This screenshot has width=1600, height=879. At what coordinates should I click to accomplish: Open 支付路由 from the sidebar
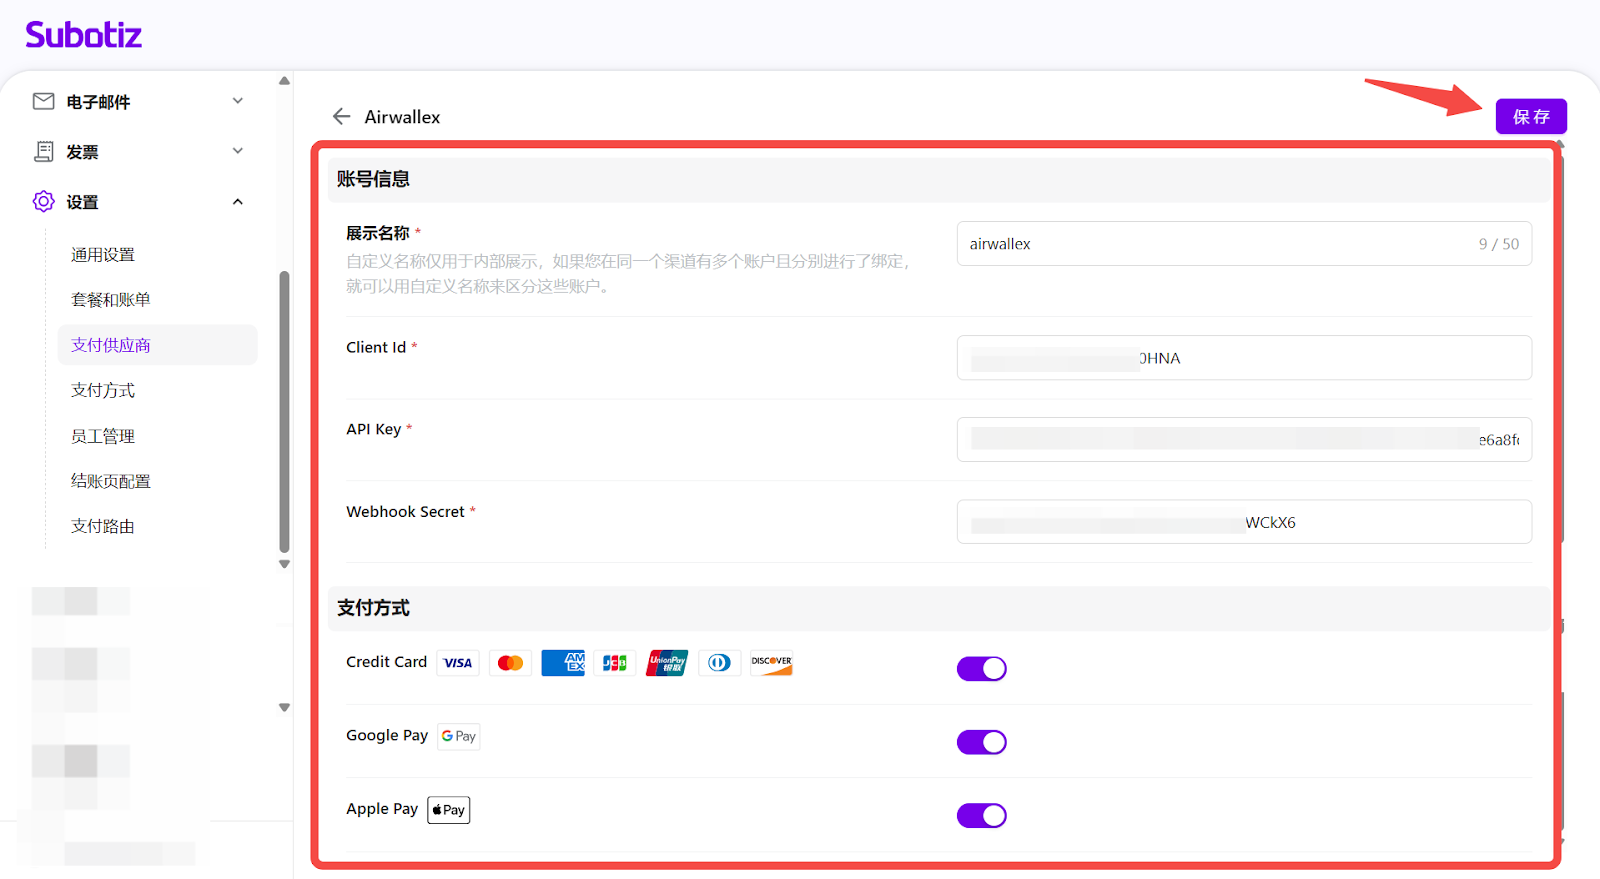(x=103, y=527)
